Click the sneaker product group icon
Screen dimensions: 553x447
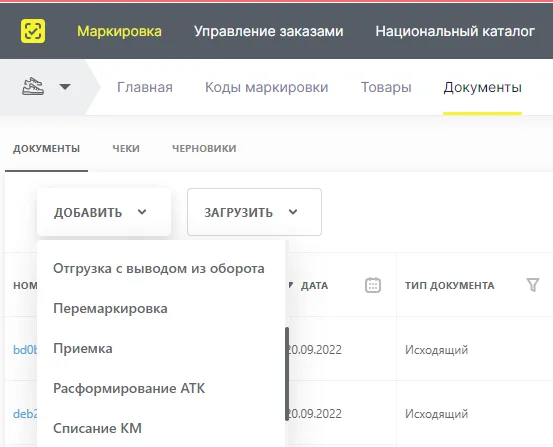(33, 86)
